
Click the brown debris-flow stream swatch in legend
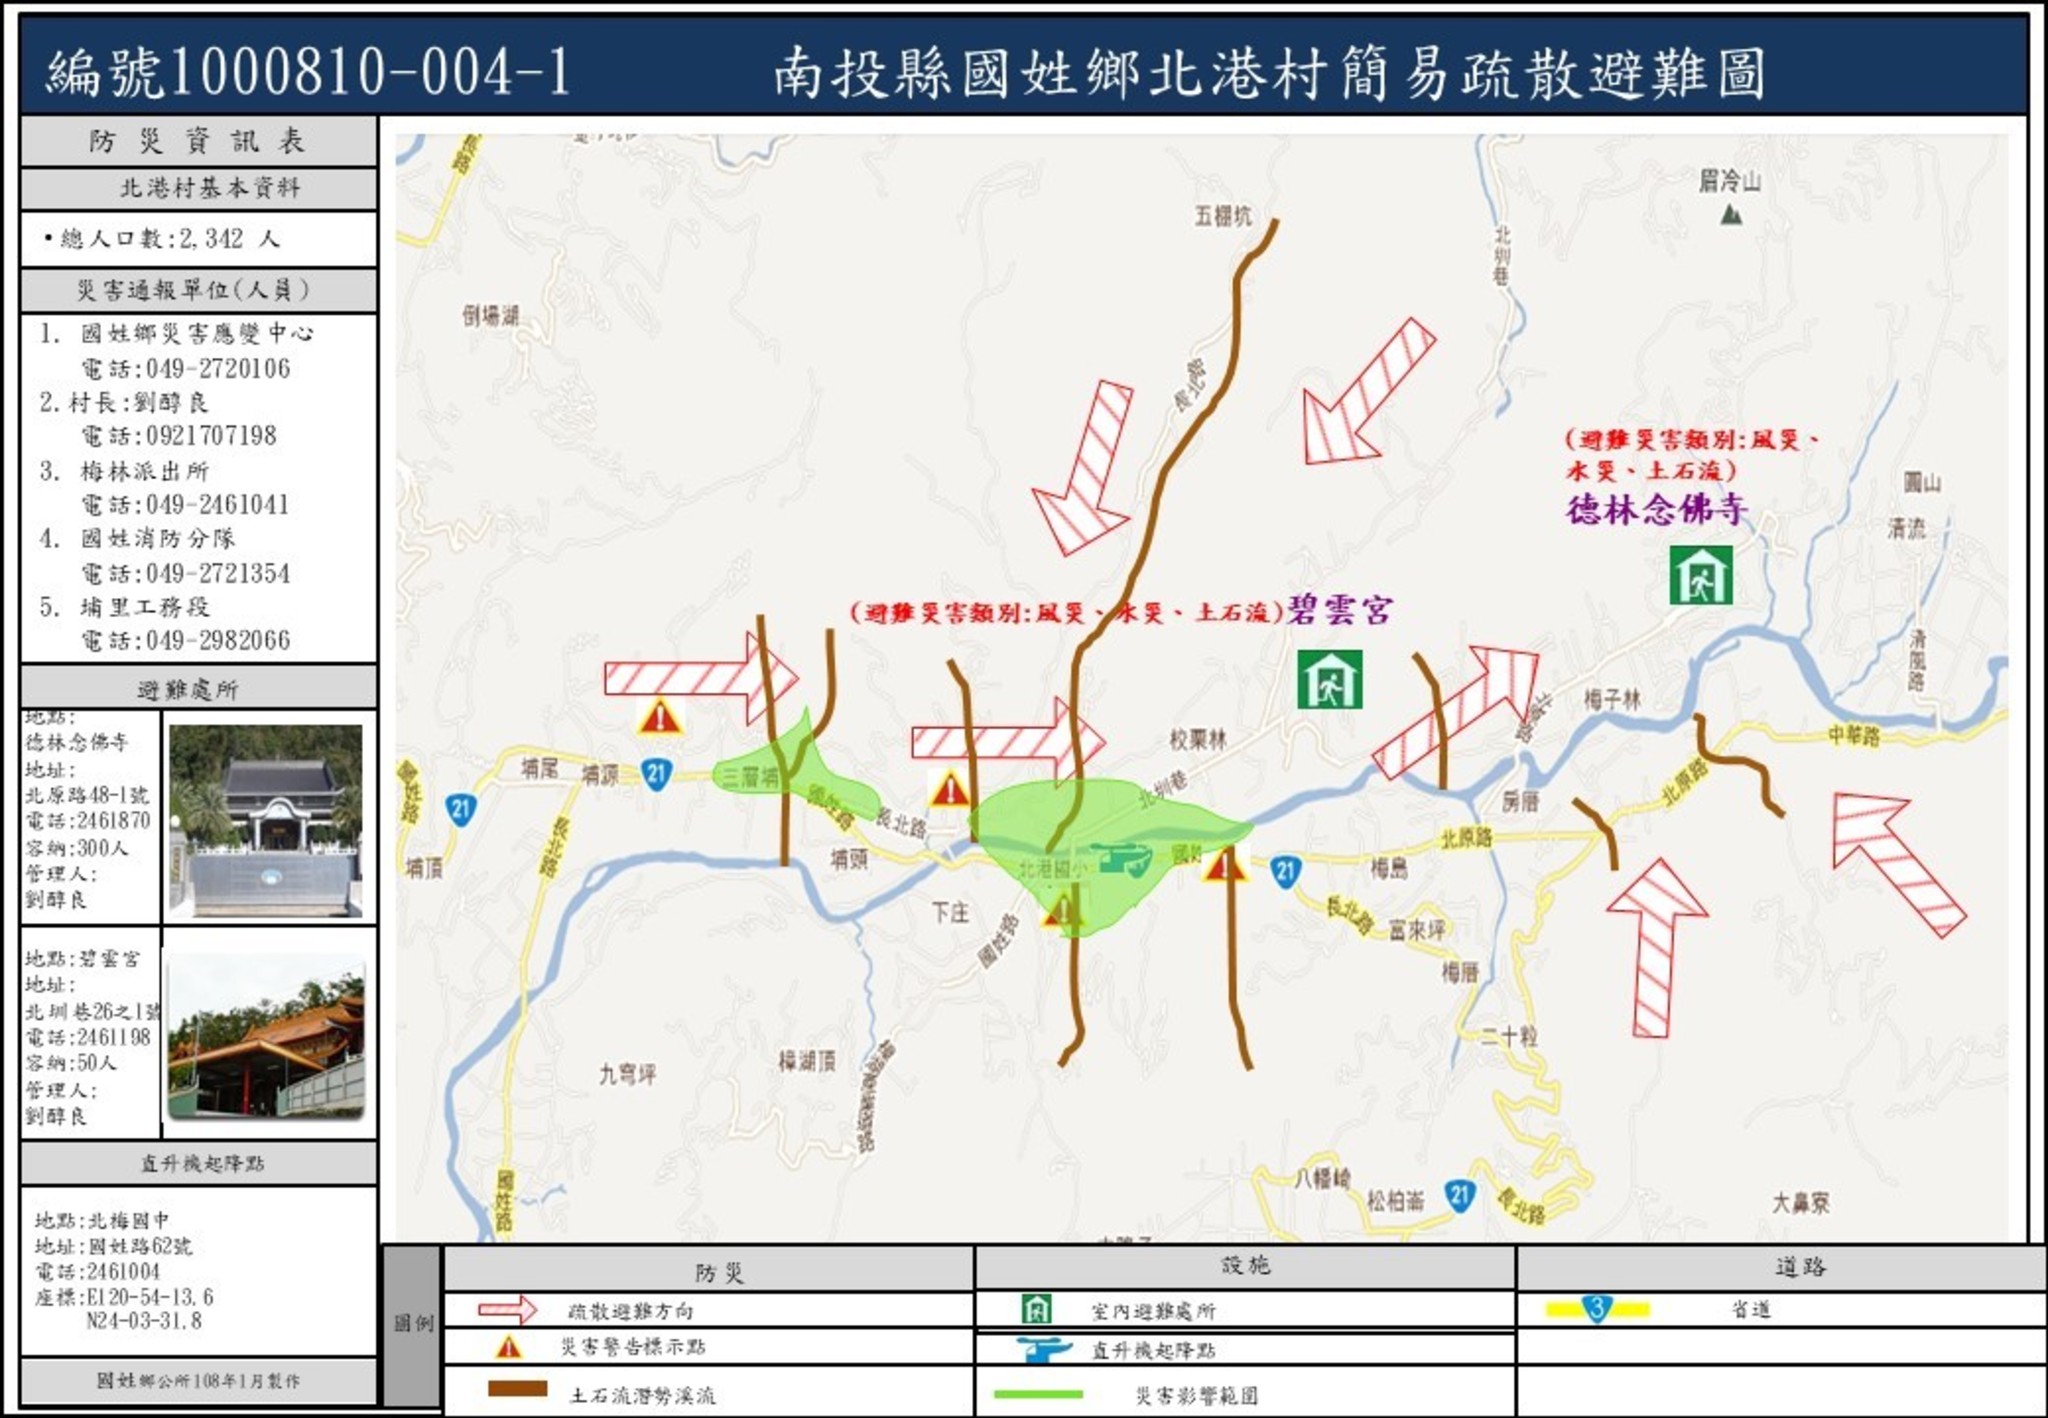click(517, 1389)
